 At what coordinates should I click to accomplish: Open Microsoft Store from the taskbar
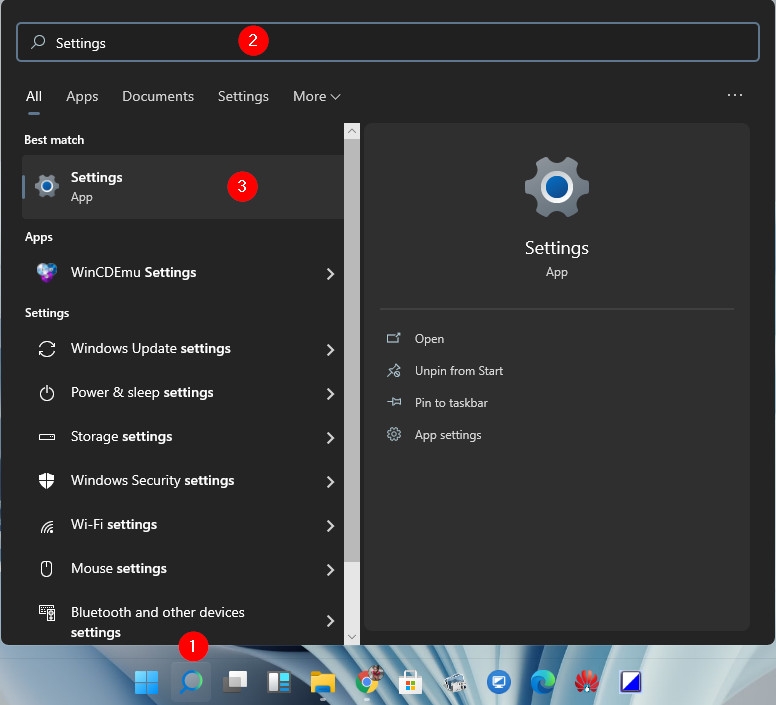coord(410,682)
